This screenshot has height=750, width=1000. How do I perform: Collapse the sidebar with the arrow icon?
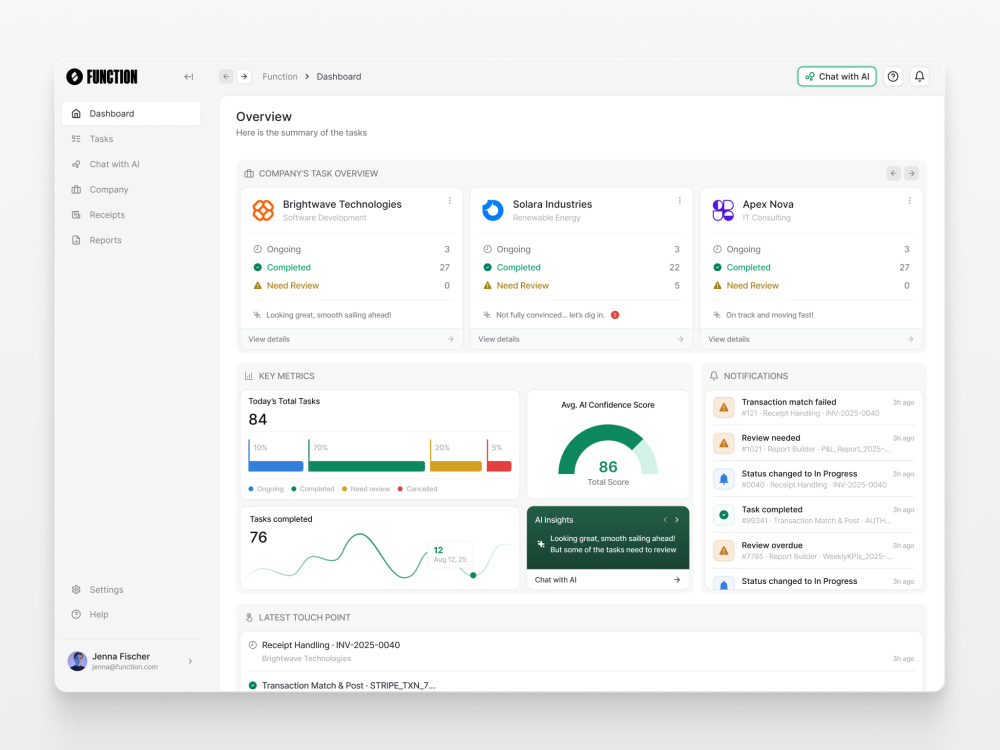[189, 77]
